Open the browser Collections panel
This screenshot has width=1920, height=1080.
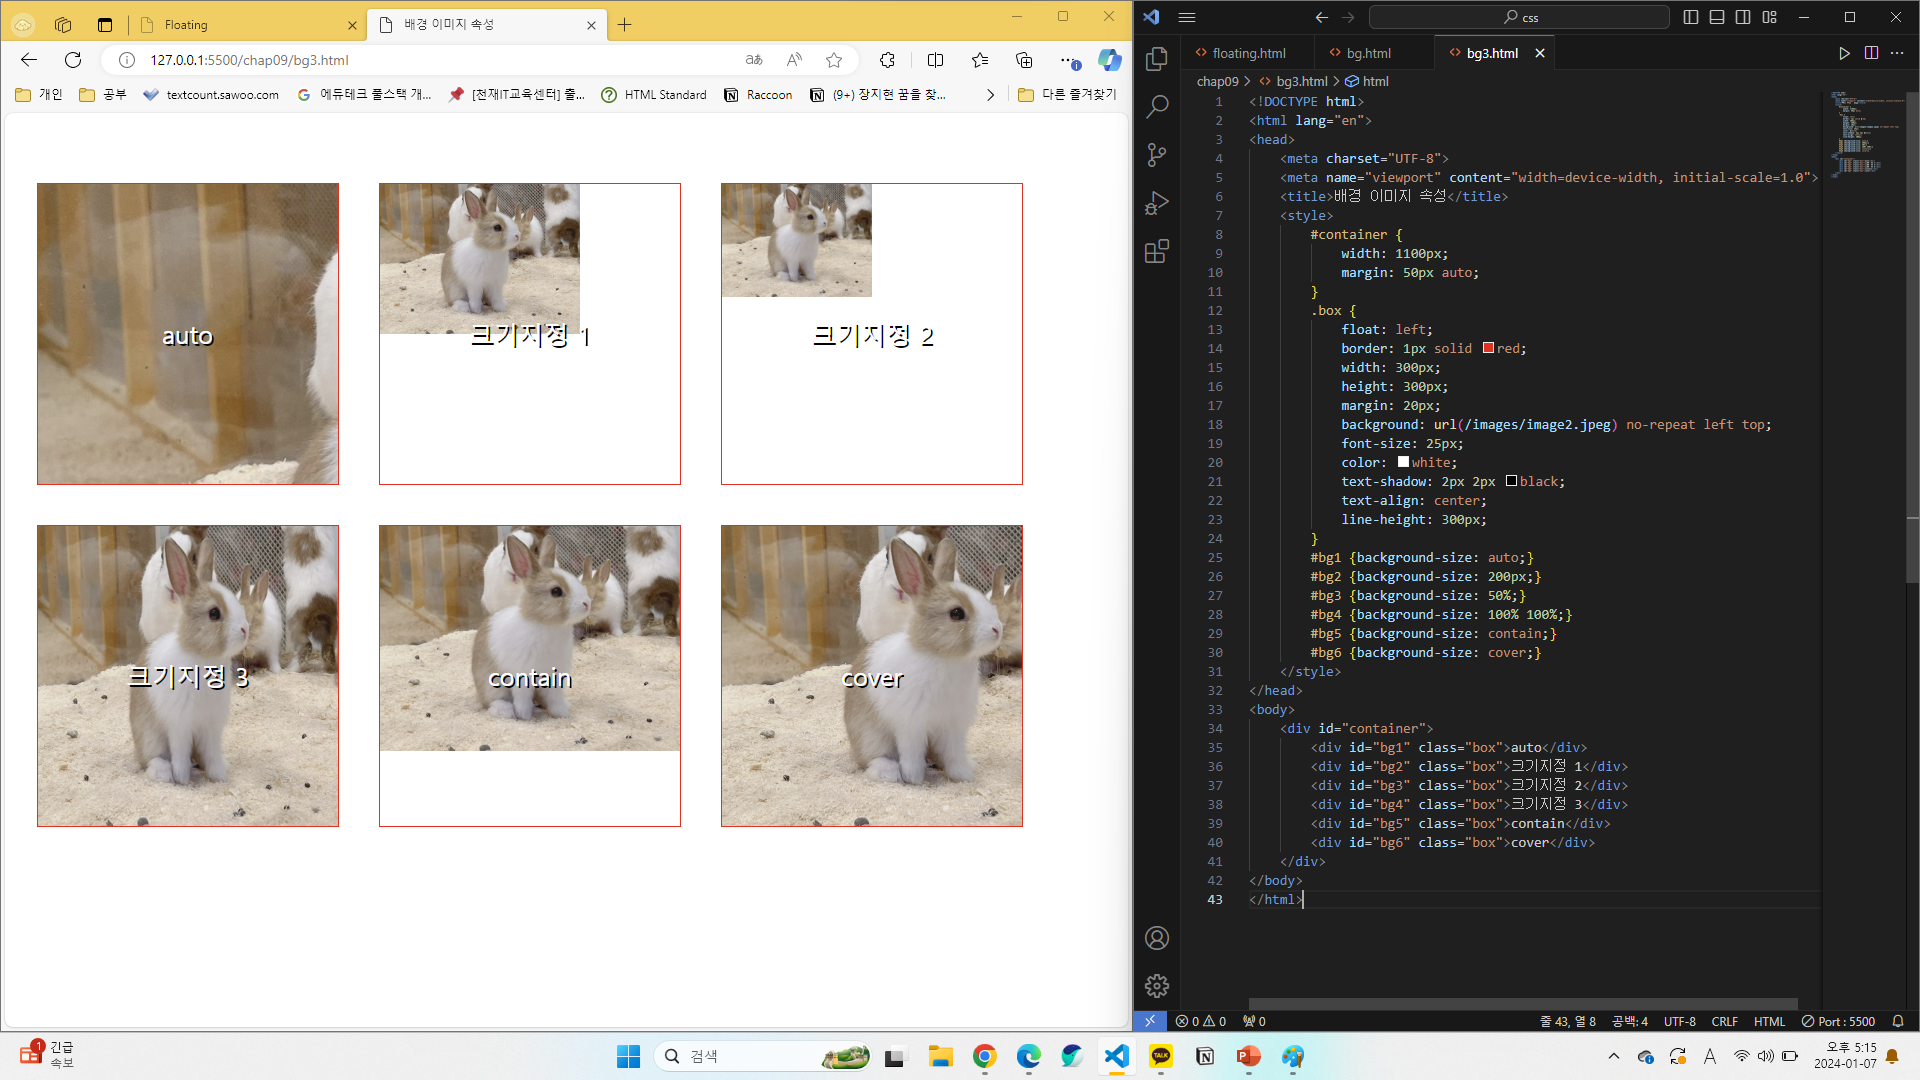pos(1024,60)
